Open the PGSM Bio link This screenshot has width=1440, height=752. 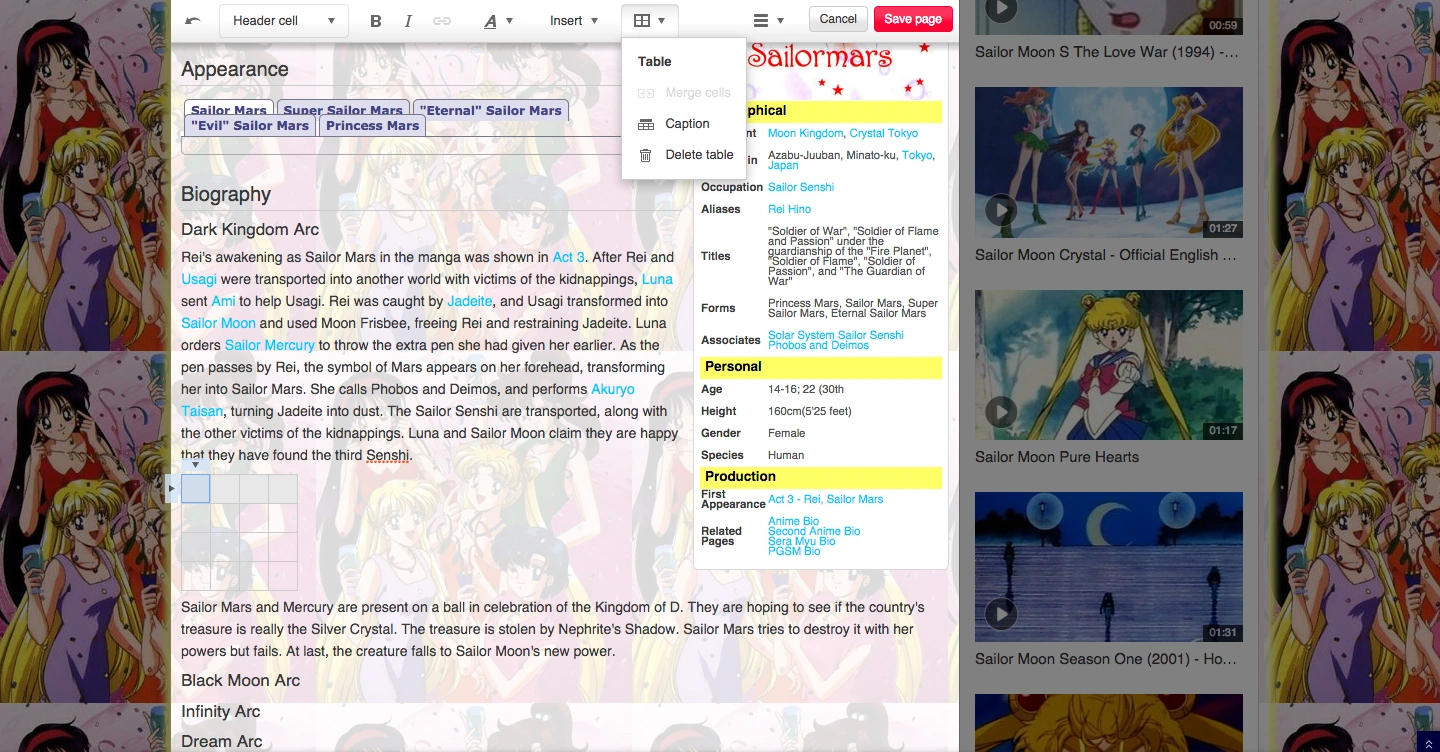(x=794, y=551)
